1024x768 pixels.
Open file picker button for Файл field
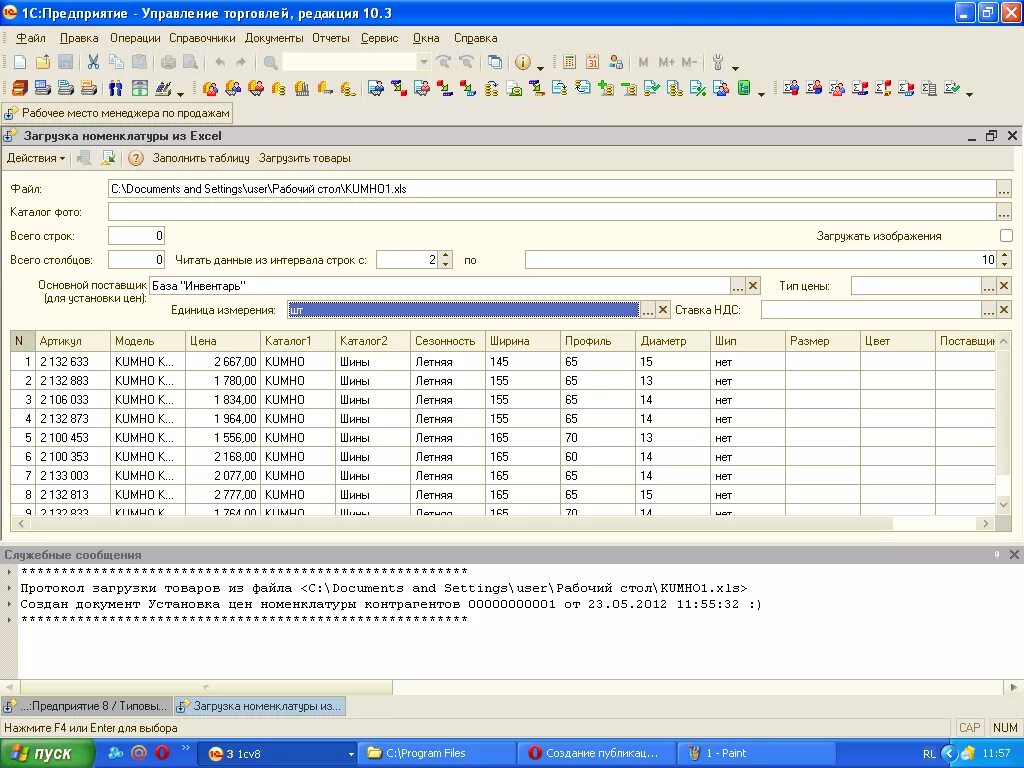[x=1004, y=189]
